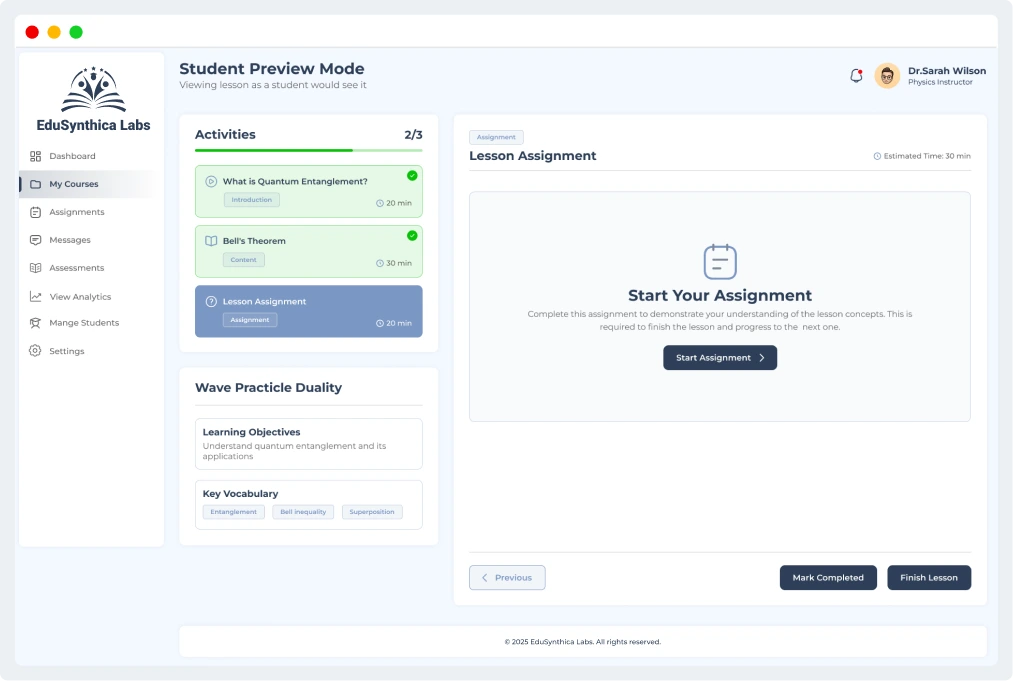Click the notification bell icon
This screenshot has width=1013, height=681.
(856, 76)
